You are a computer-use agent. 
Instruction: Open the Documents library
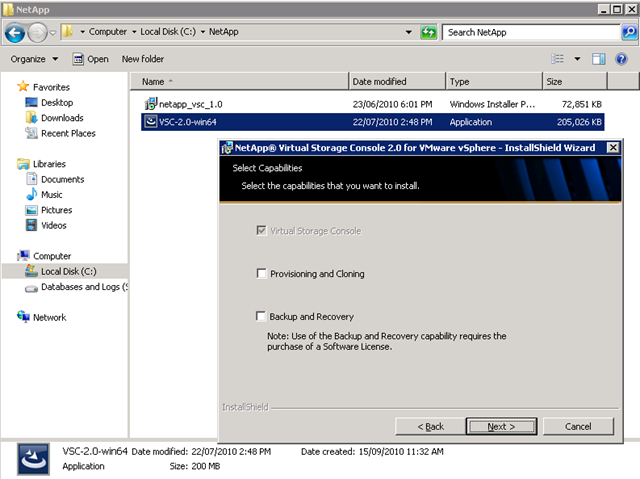(x=62, y=180)
